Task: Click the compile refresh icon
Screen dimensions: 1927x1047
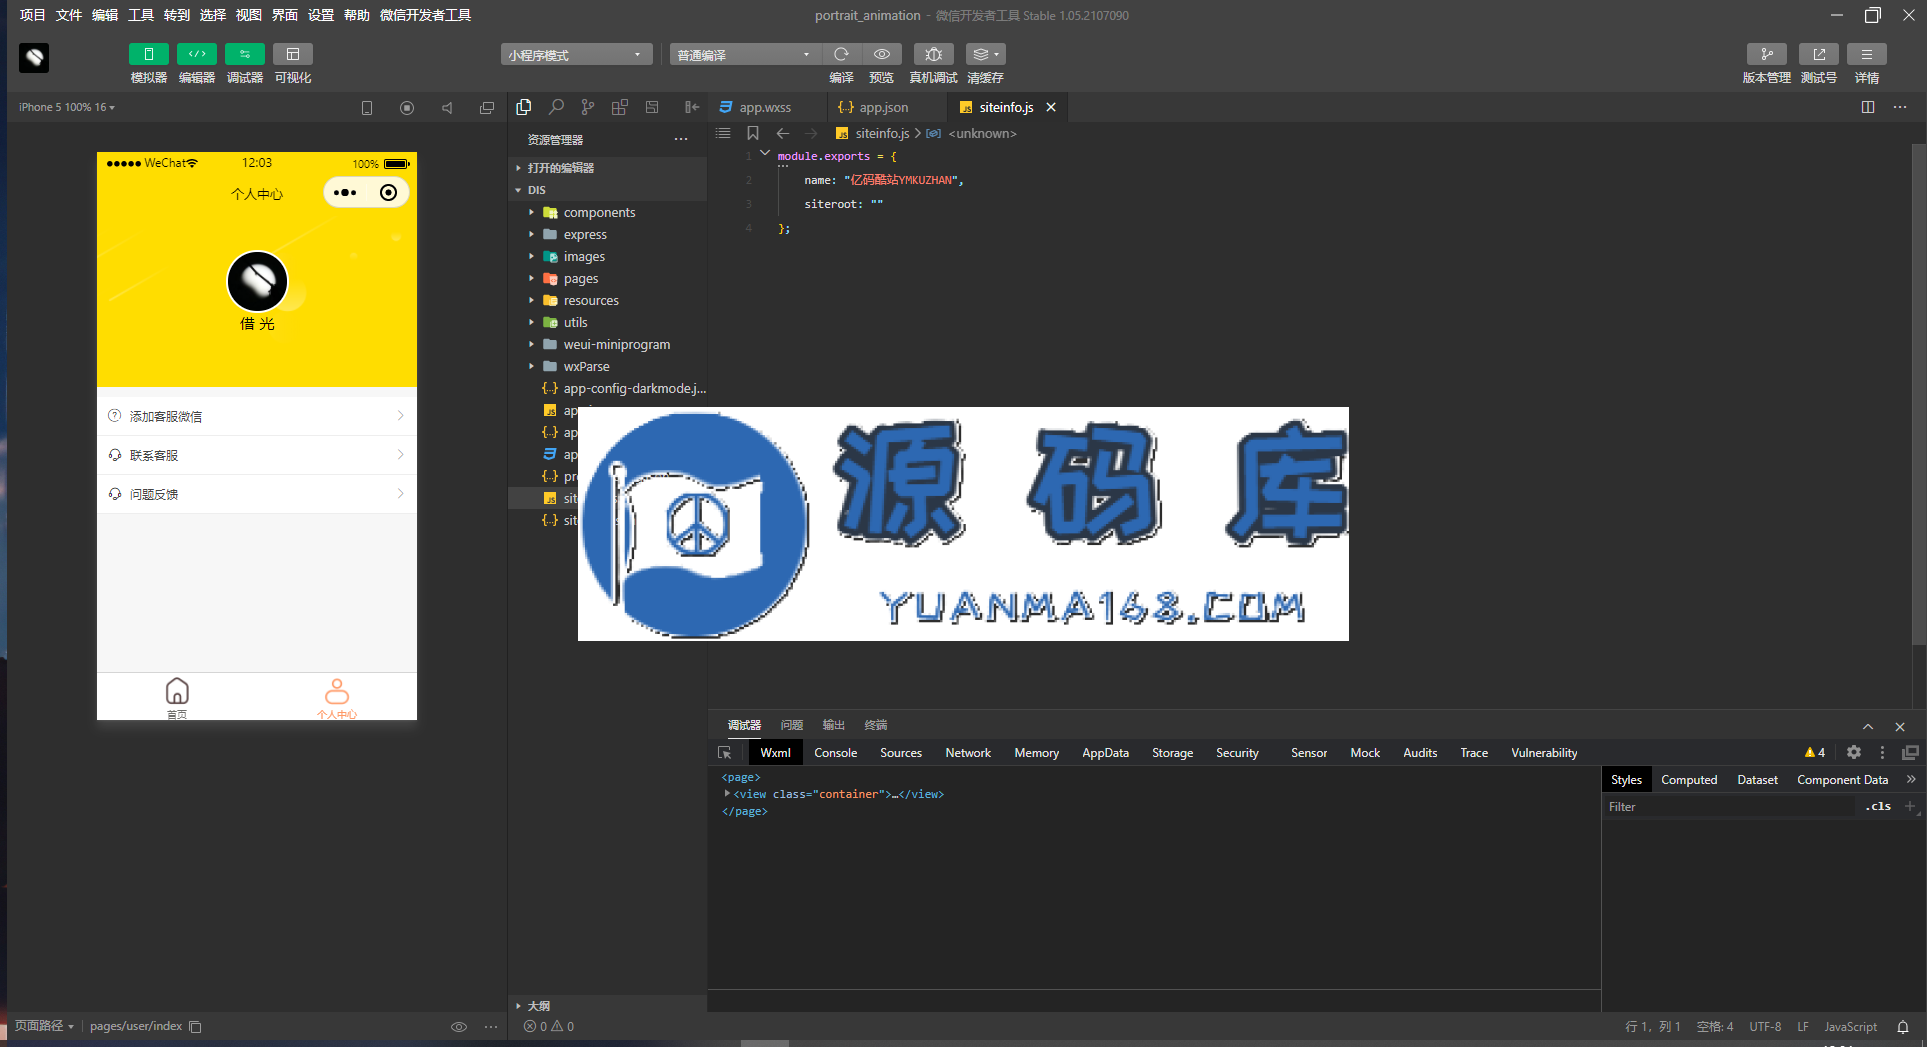Action: coord(841,54)
